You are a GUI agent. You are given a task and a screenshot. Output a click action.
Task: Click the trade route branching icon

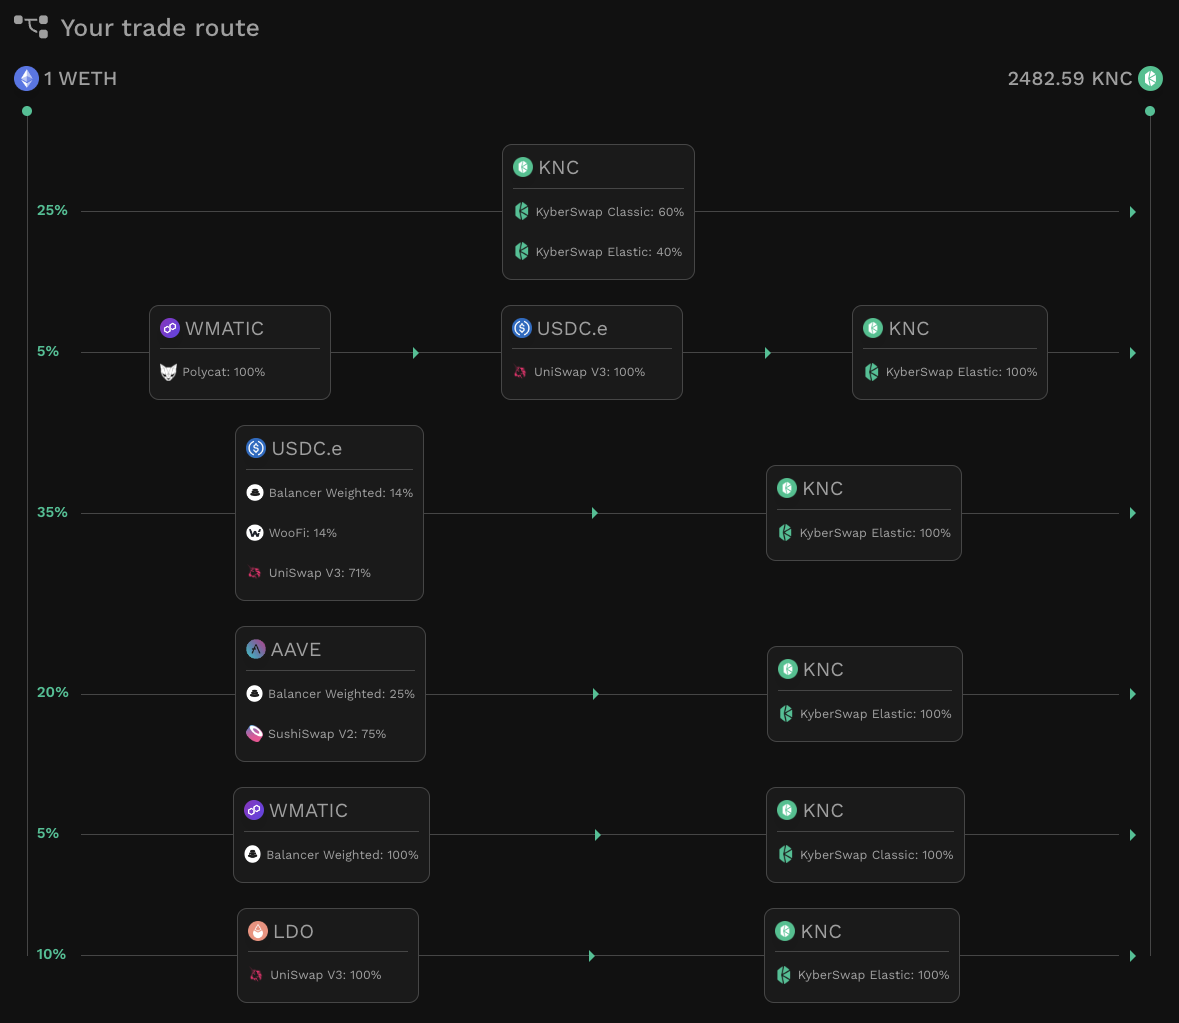pyautogui.click(x=31, y=27)
